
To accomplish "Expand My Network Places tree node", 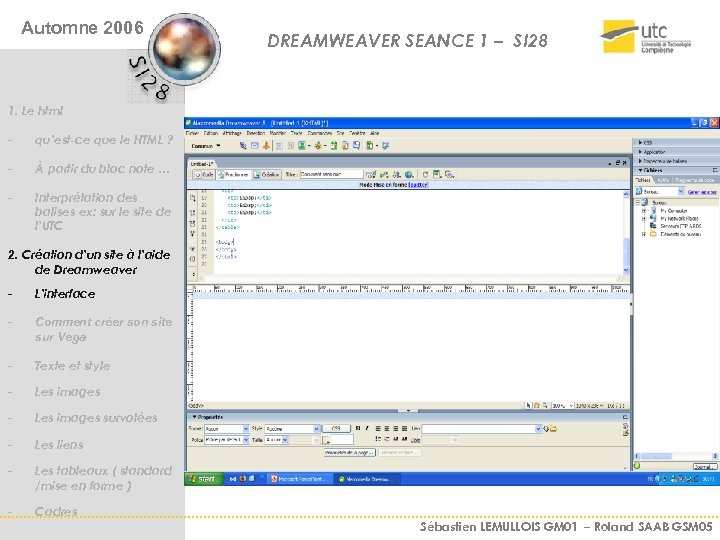I will tap(644, 219).
